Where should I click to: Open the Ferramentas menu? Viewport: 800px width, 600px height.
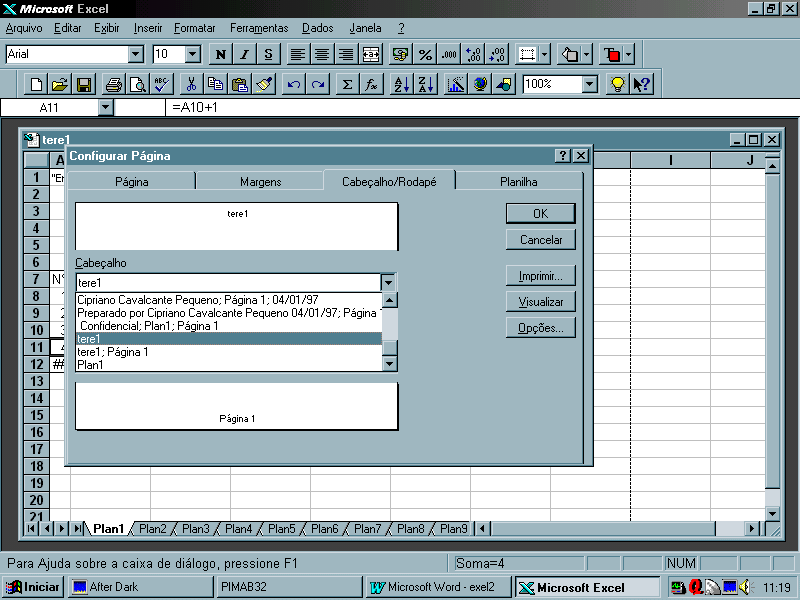point(259,28)
